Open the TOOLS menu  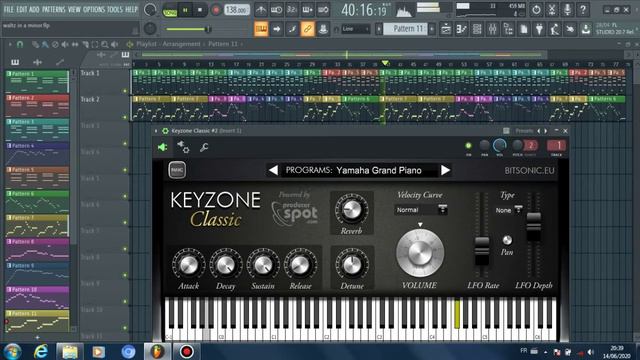(115, 9)
